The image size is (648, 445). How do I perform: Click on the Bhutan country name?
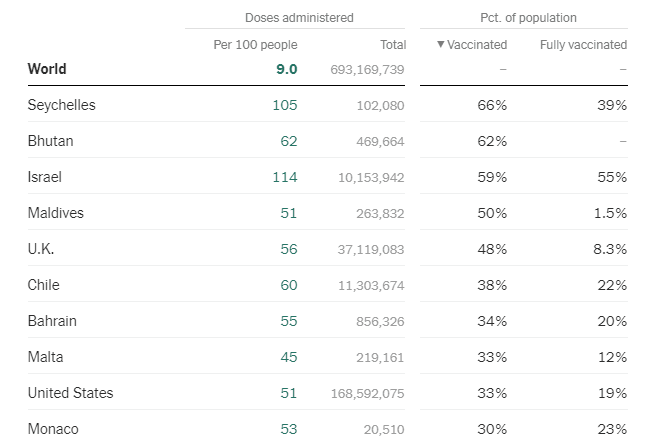[50, 141]
